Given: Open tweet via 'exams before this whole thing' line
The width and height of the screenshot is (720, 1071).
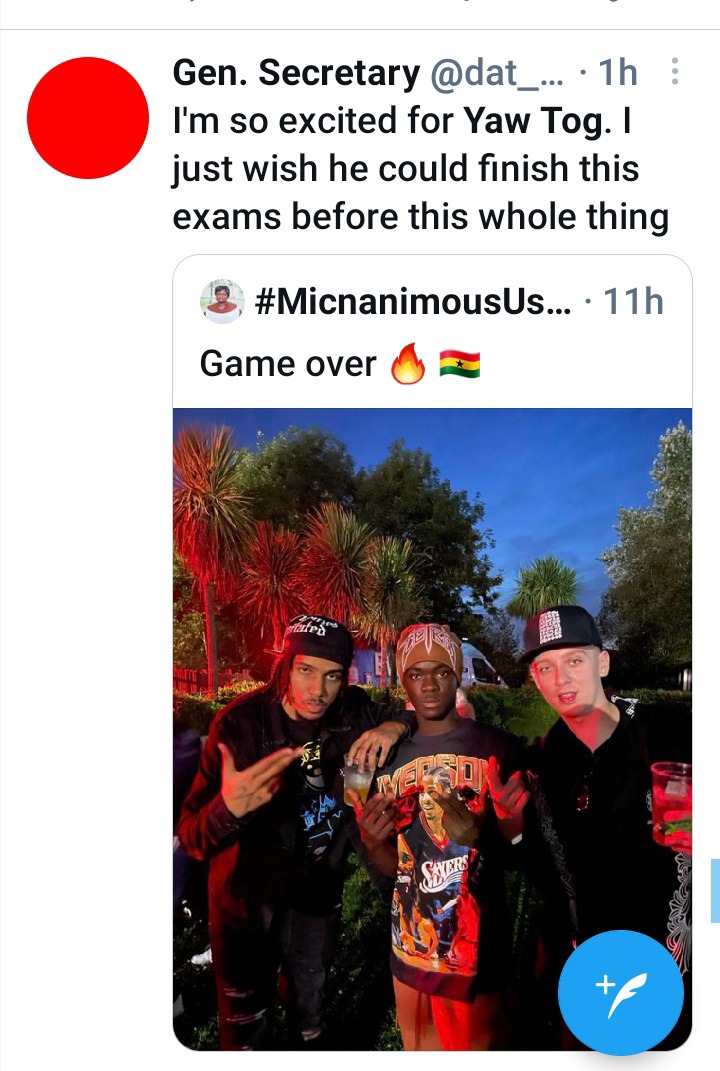Looking at the screenshot, I should (x=420, y=218).
